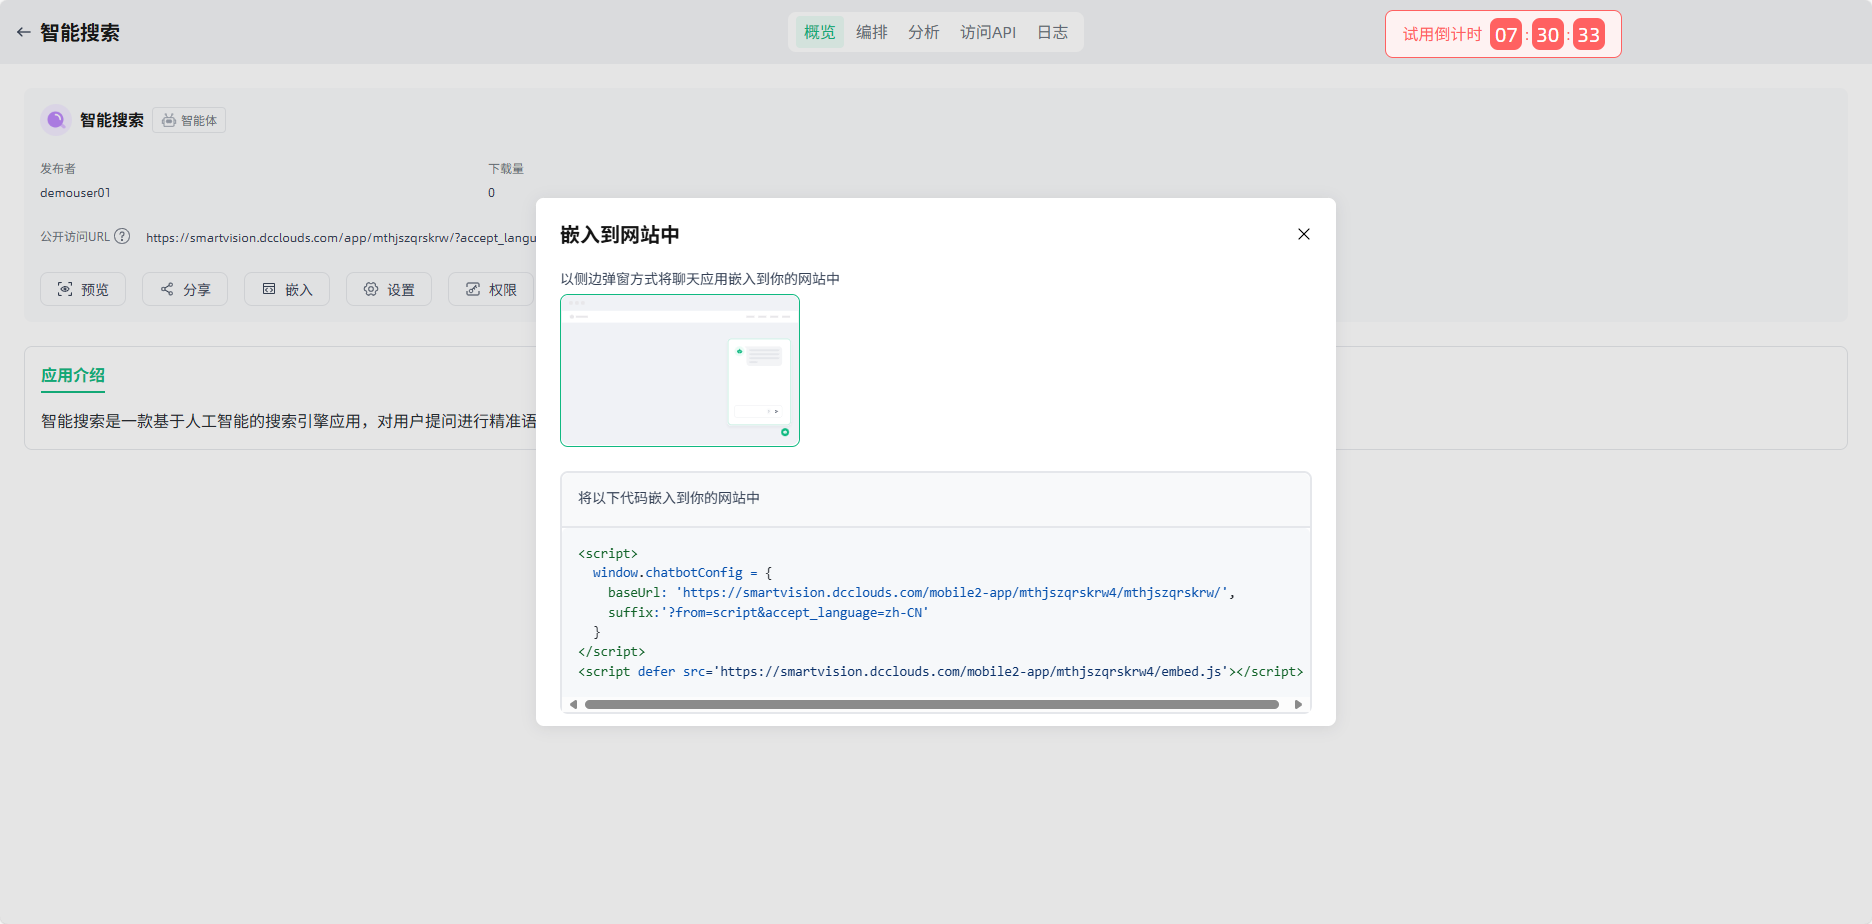Click the right arrow of the code scrollbar
1872x924 pixels.
coord(1298,704)
